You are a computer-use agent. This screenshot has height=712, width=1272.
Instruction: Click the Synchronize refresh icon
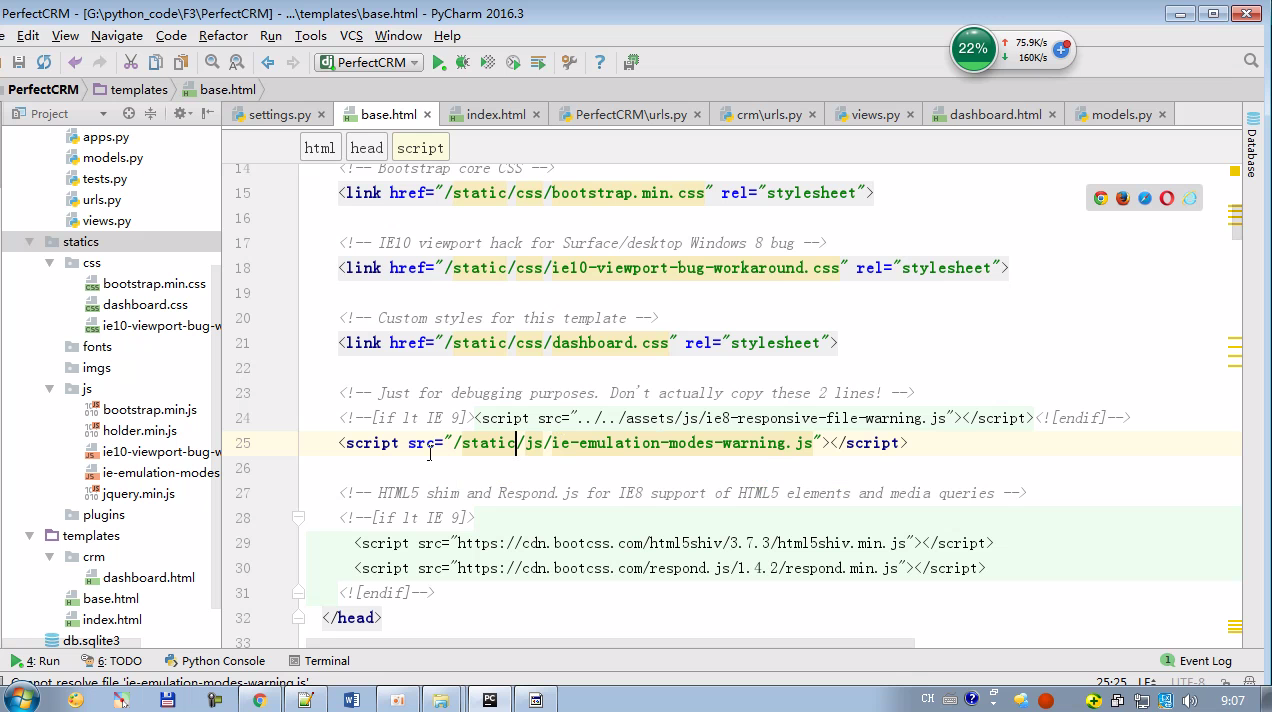(x=43, y=62)
